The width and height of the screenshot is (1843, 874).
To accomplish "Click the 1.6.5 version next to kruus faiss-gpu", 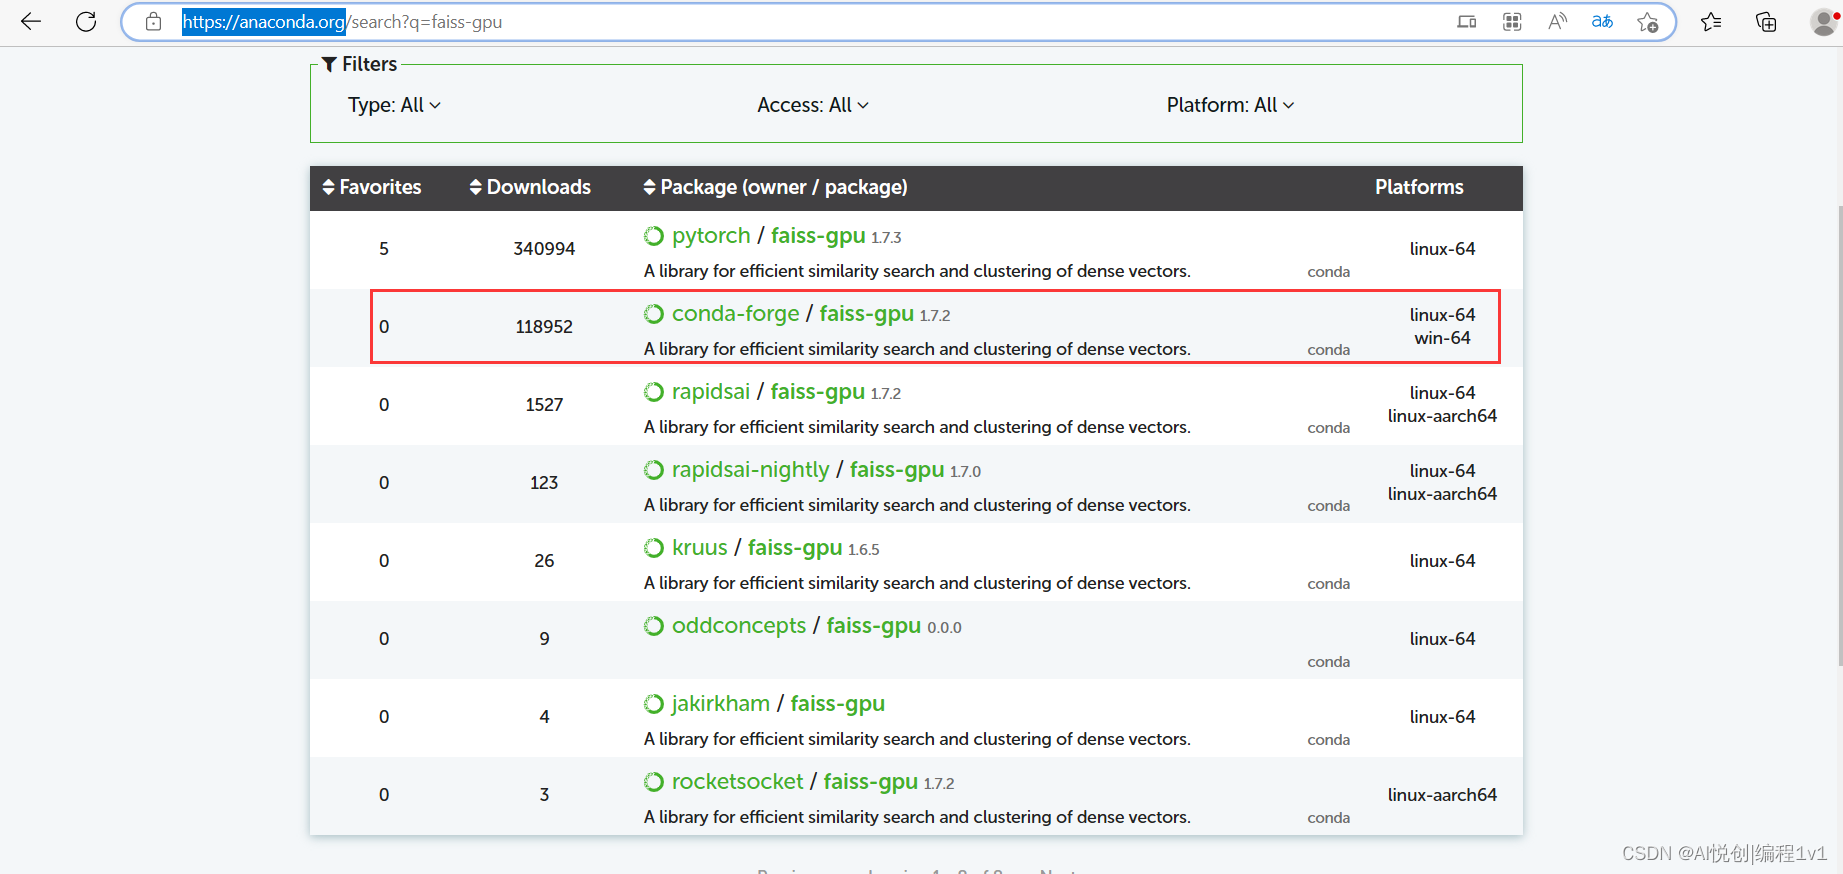I will click(x=864, y=550).
